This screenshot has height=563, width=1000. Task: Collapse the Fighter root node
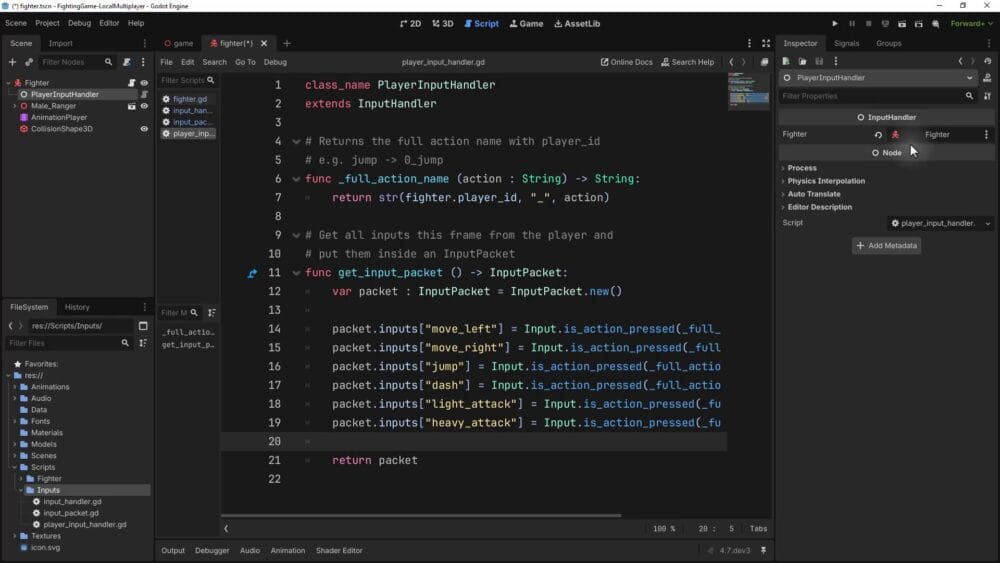click(x=8, y=83)
